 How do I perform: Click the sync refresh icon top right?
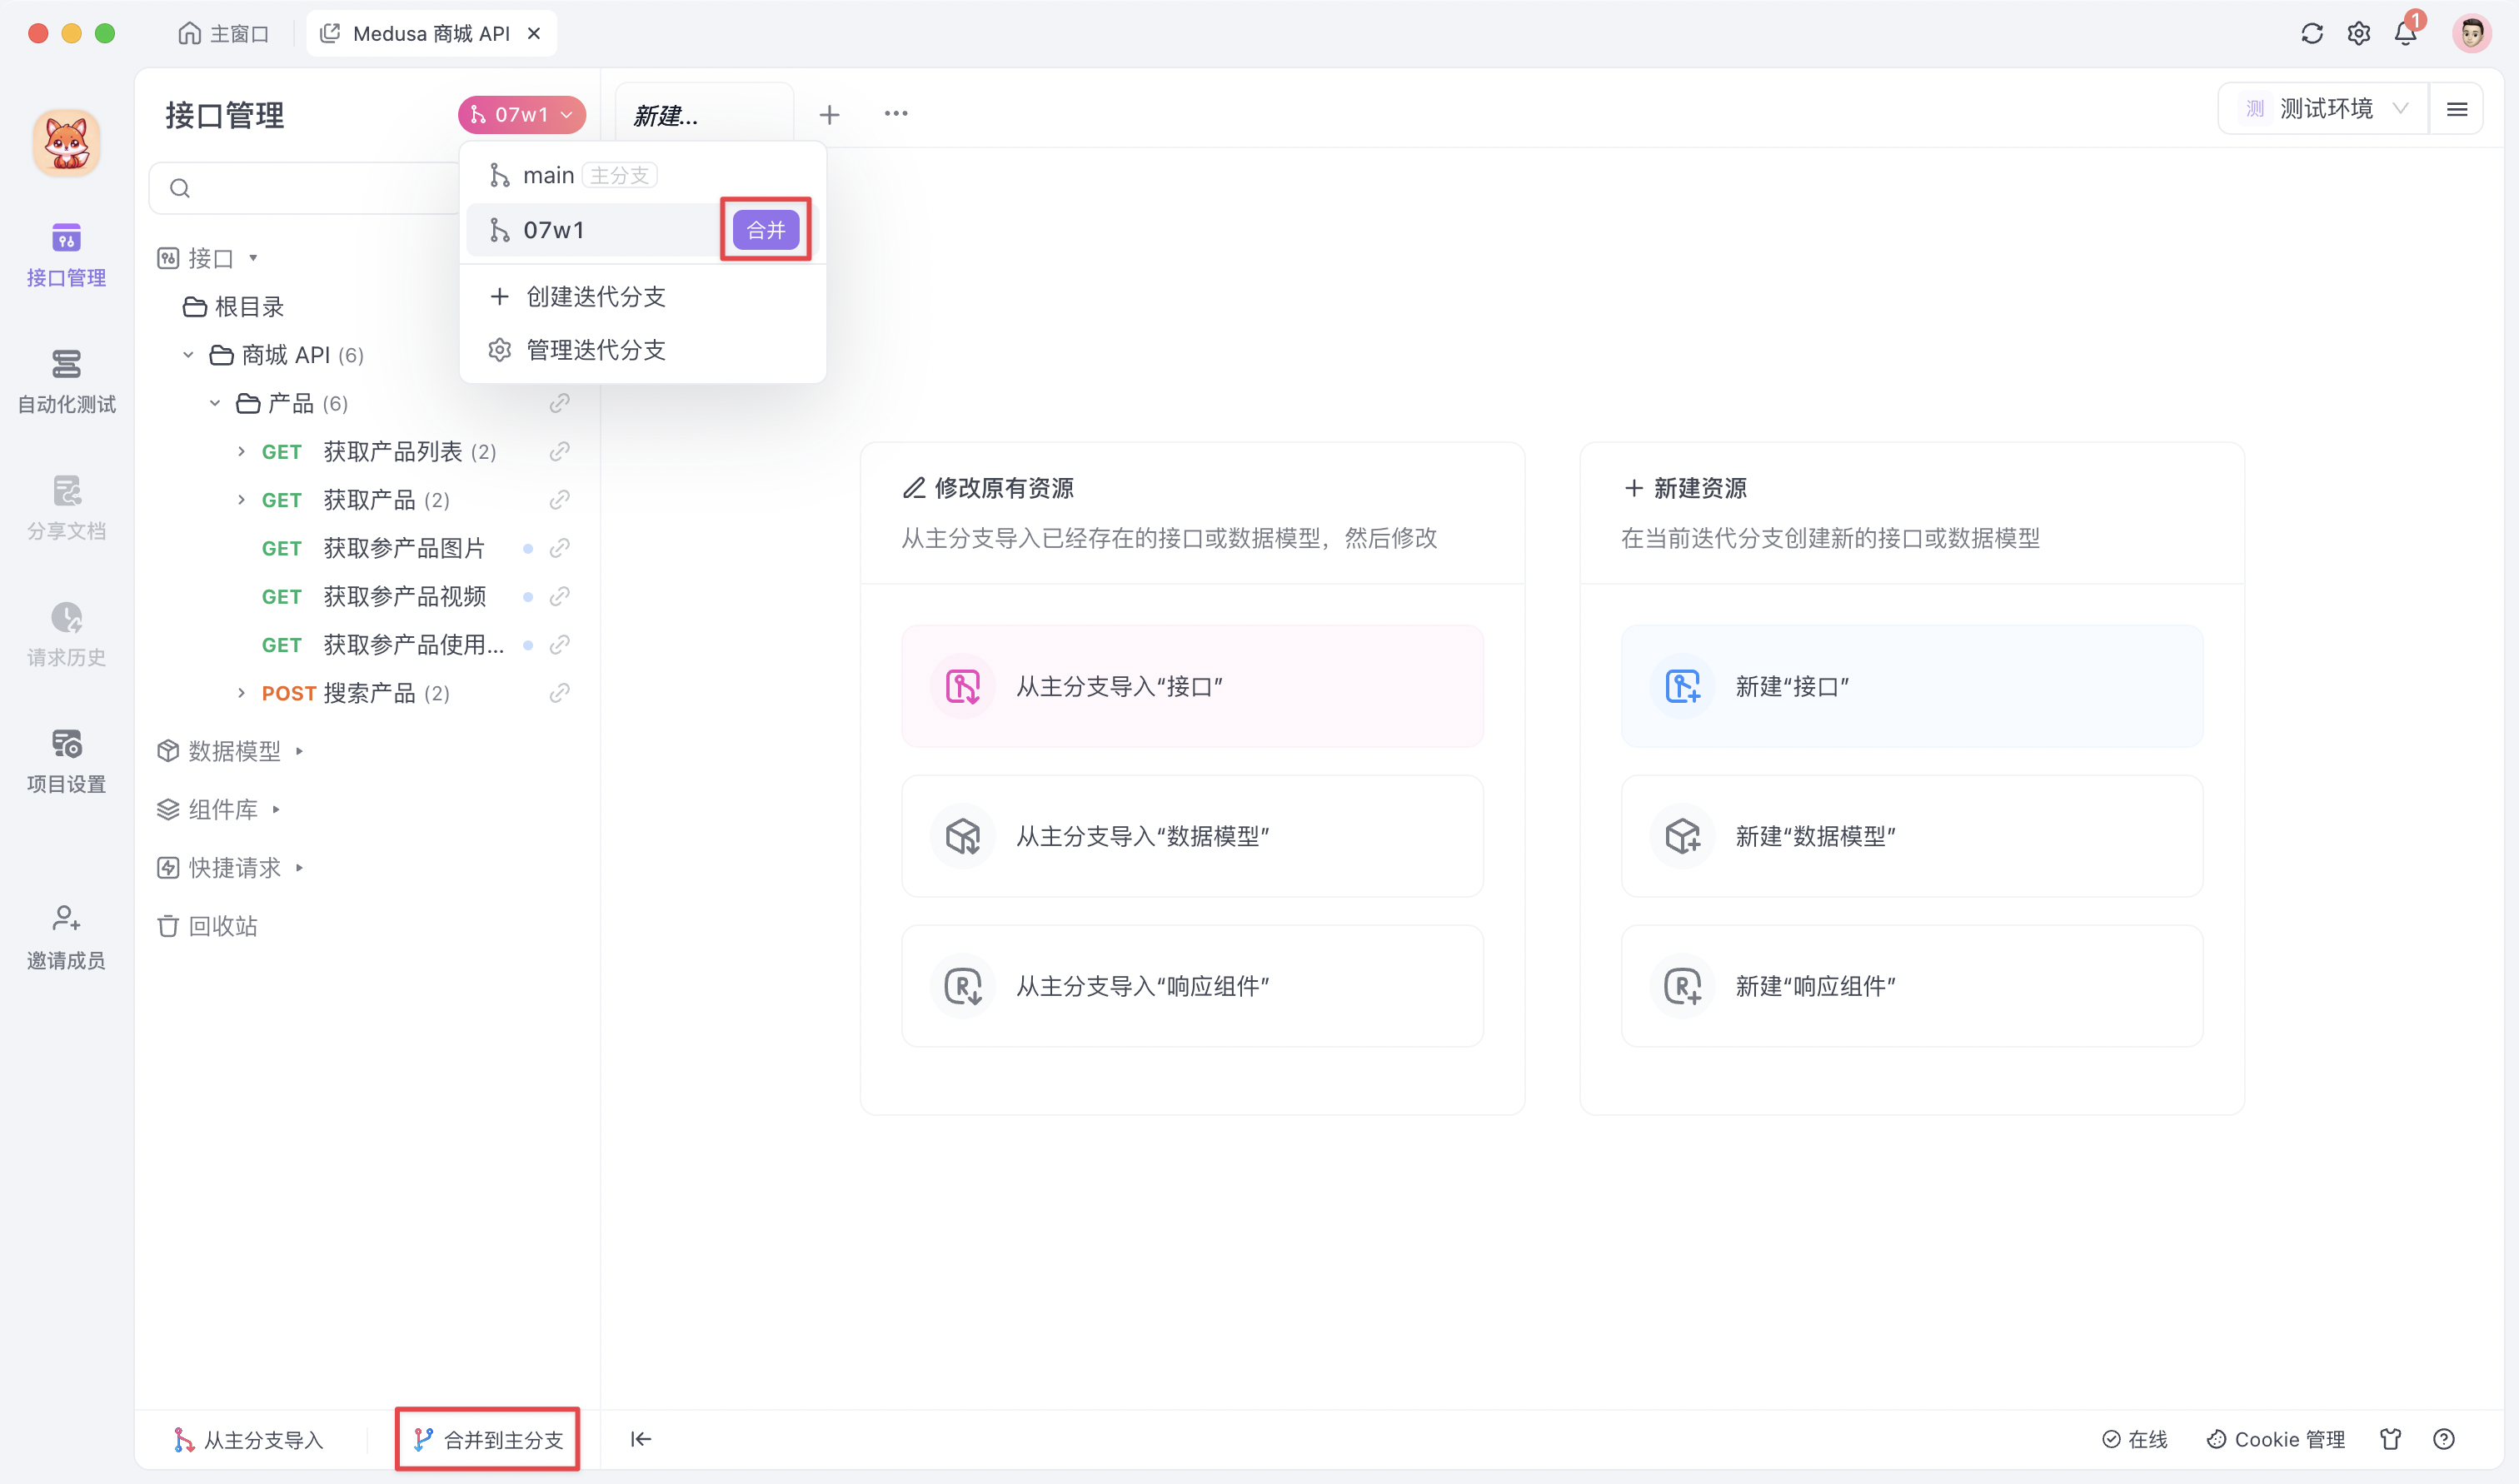[x=2311, y=33]
